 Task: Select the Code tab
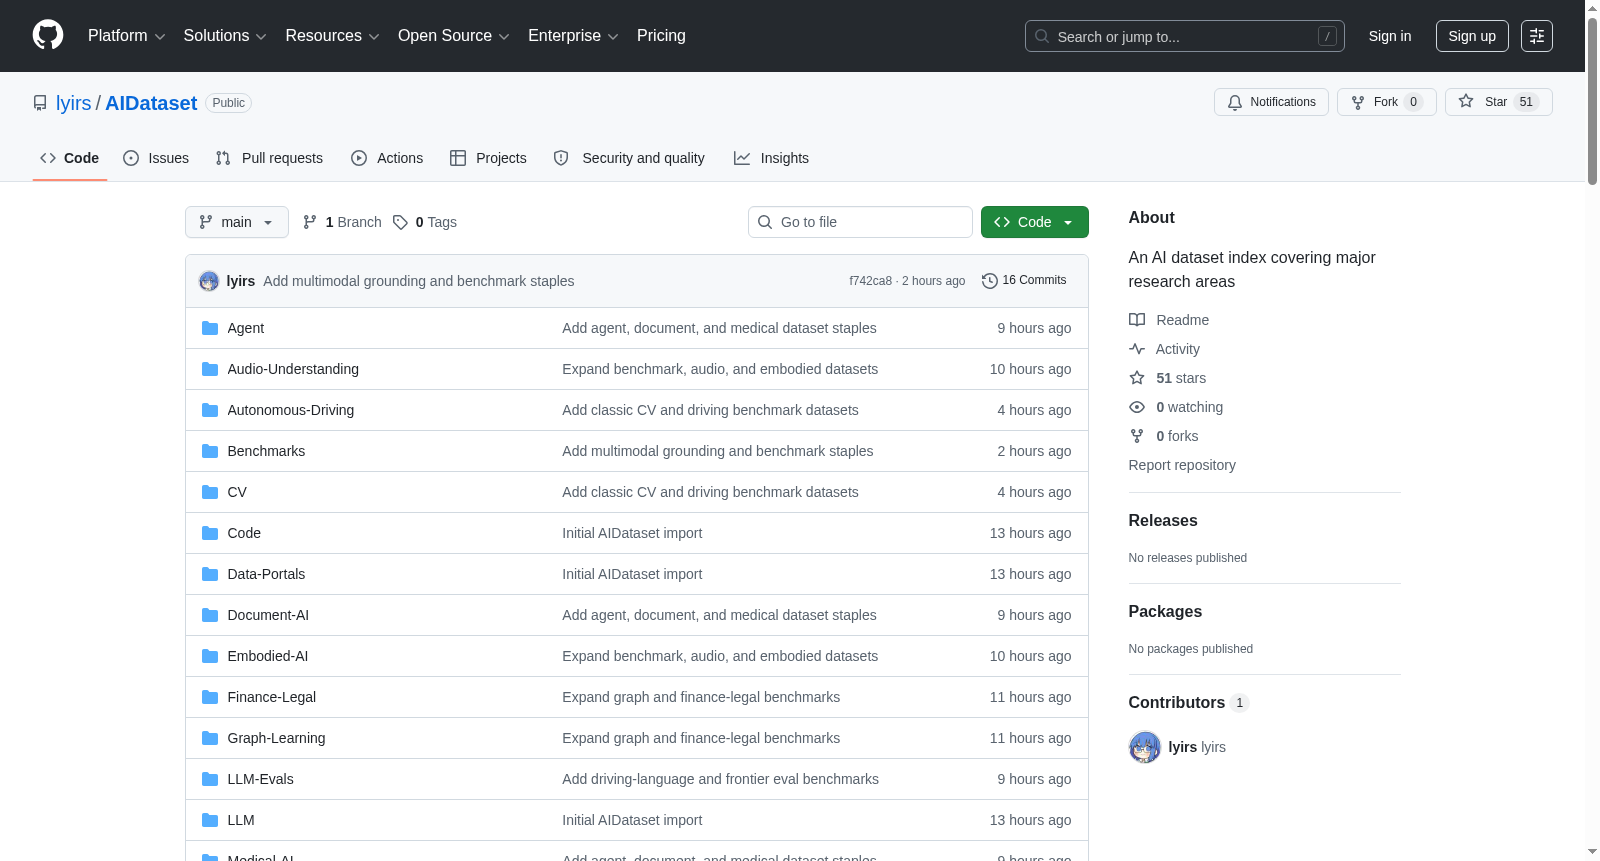(70, 158)
